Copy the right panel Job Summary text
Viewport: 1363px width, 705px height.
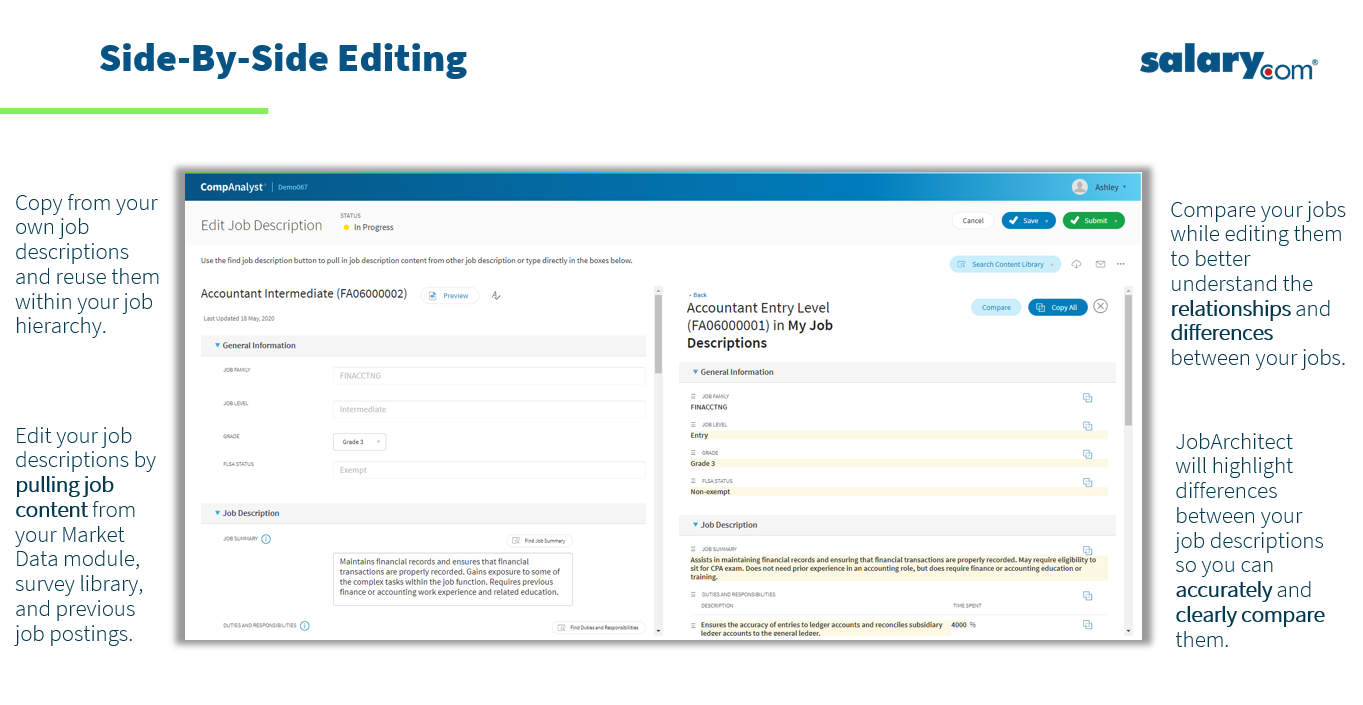(1087, 550)
